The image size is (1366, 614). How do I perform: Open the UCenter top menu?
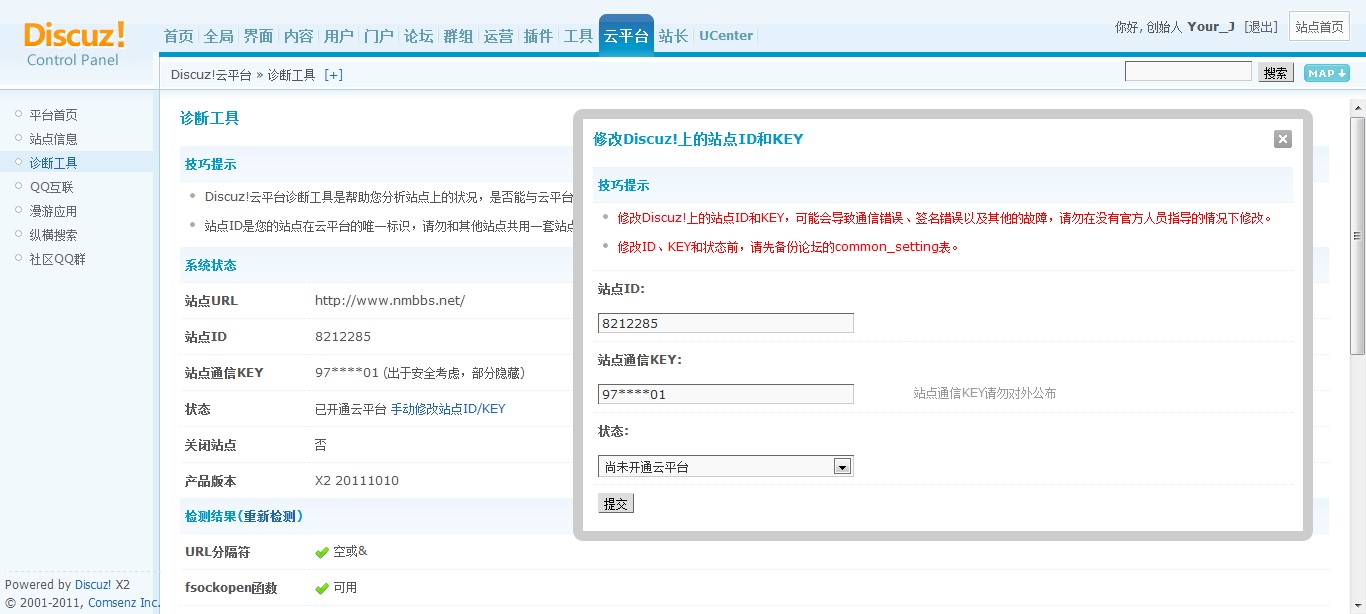(726, 36)
